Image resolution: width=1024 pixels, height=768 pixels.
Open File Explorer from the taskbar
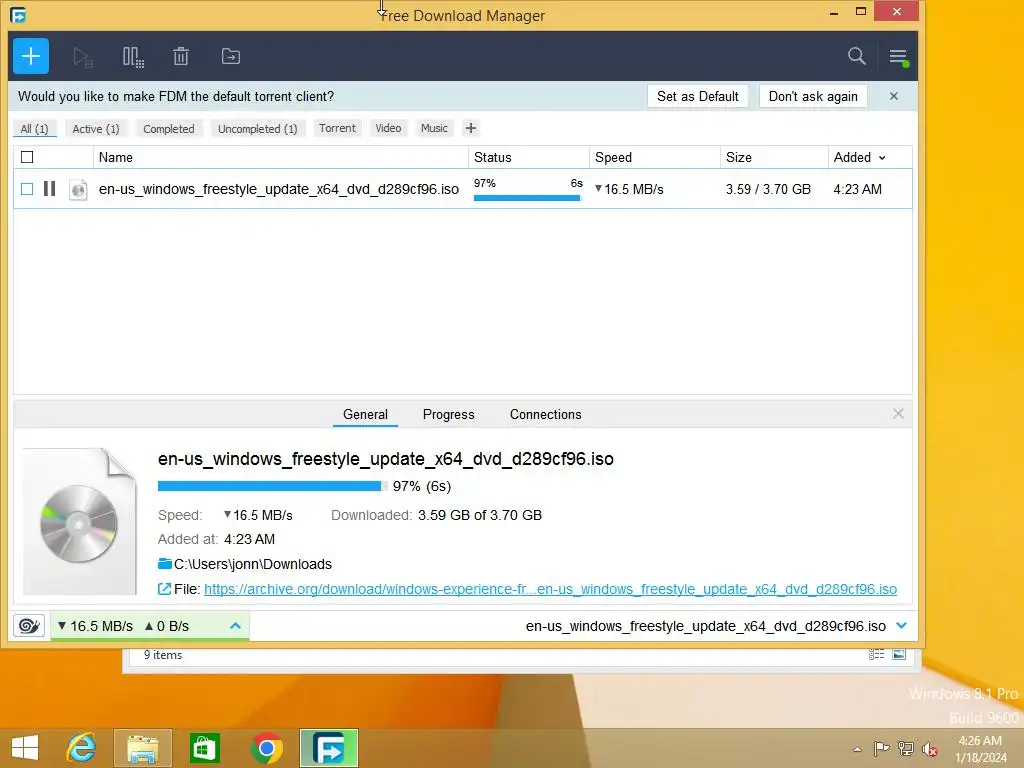coord(142,748)
